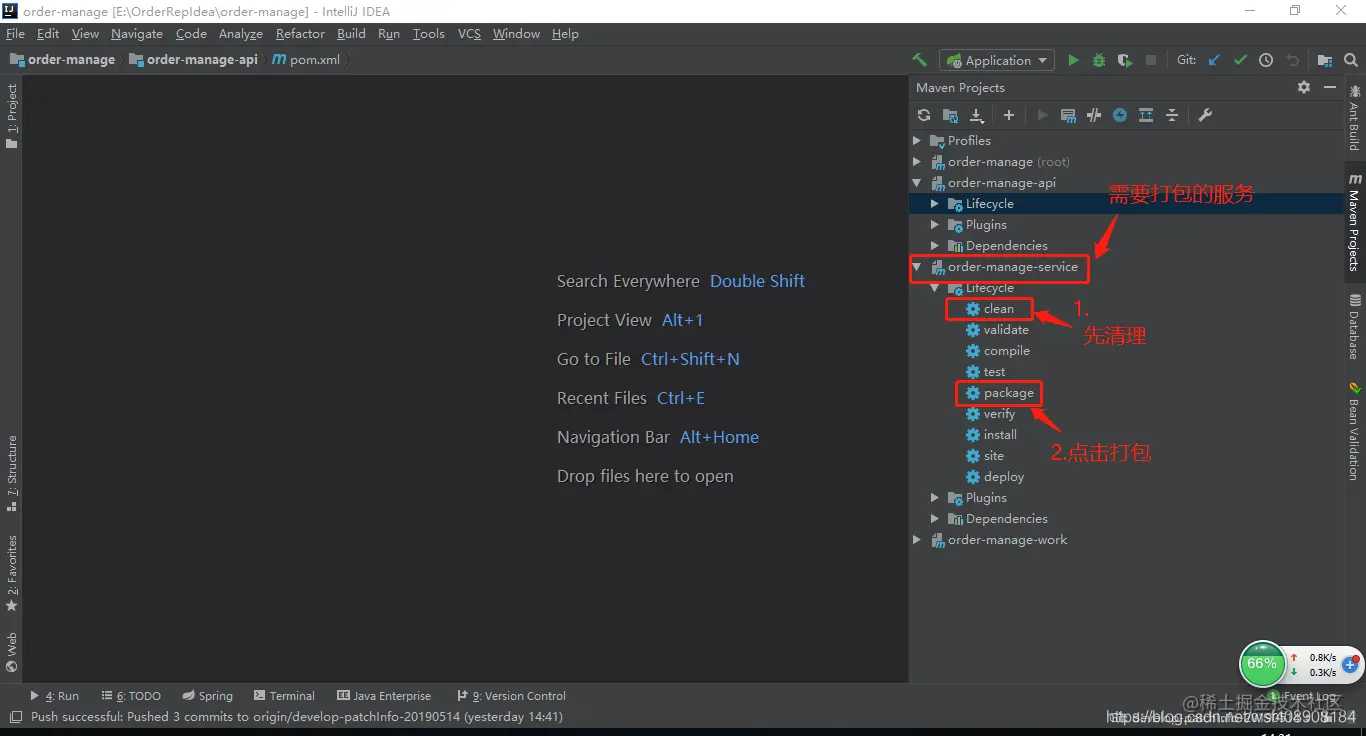Open the Terminal tool window

[284, 696]
